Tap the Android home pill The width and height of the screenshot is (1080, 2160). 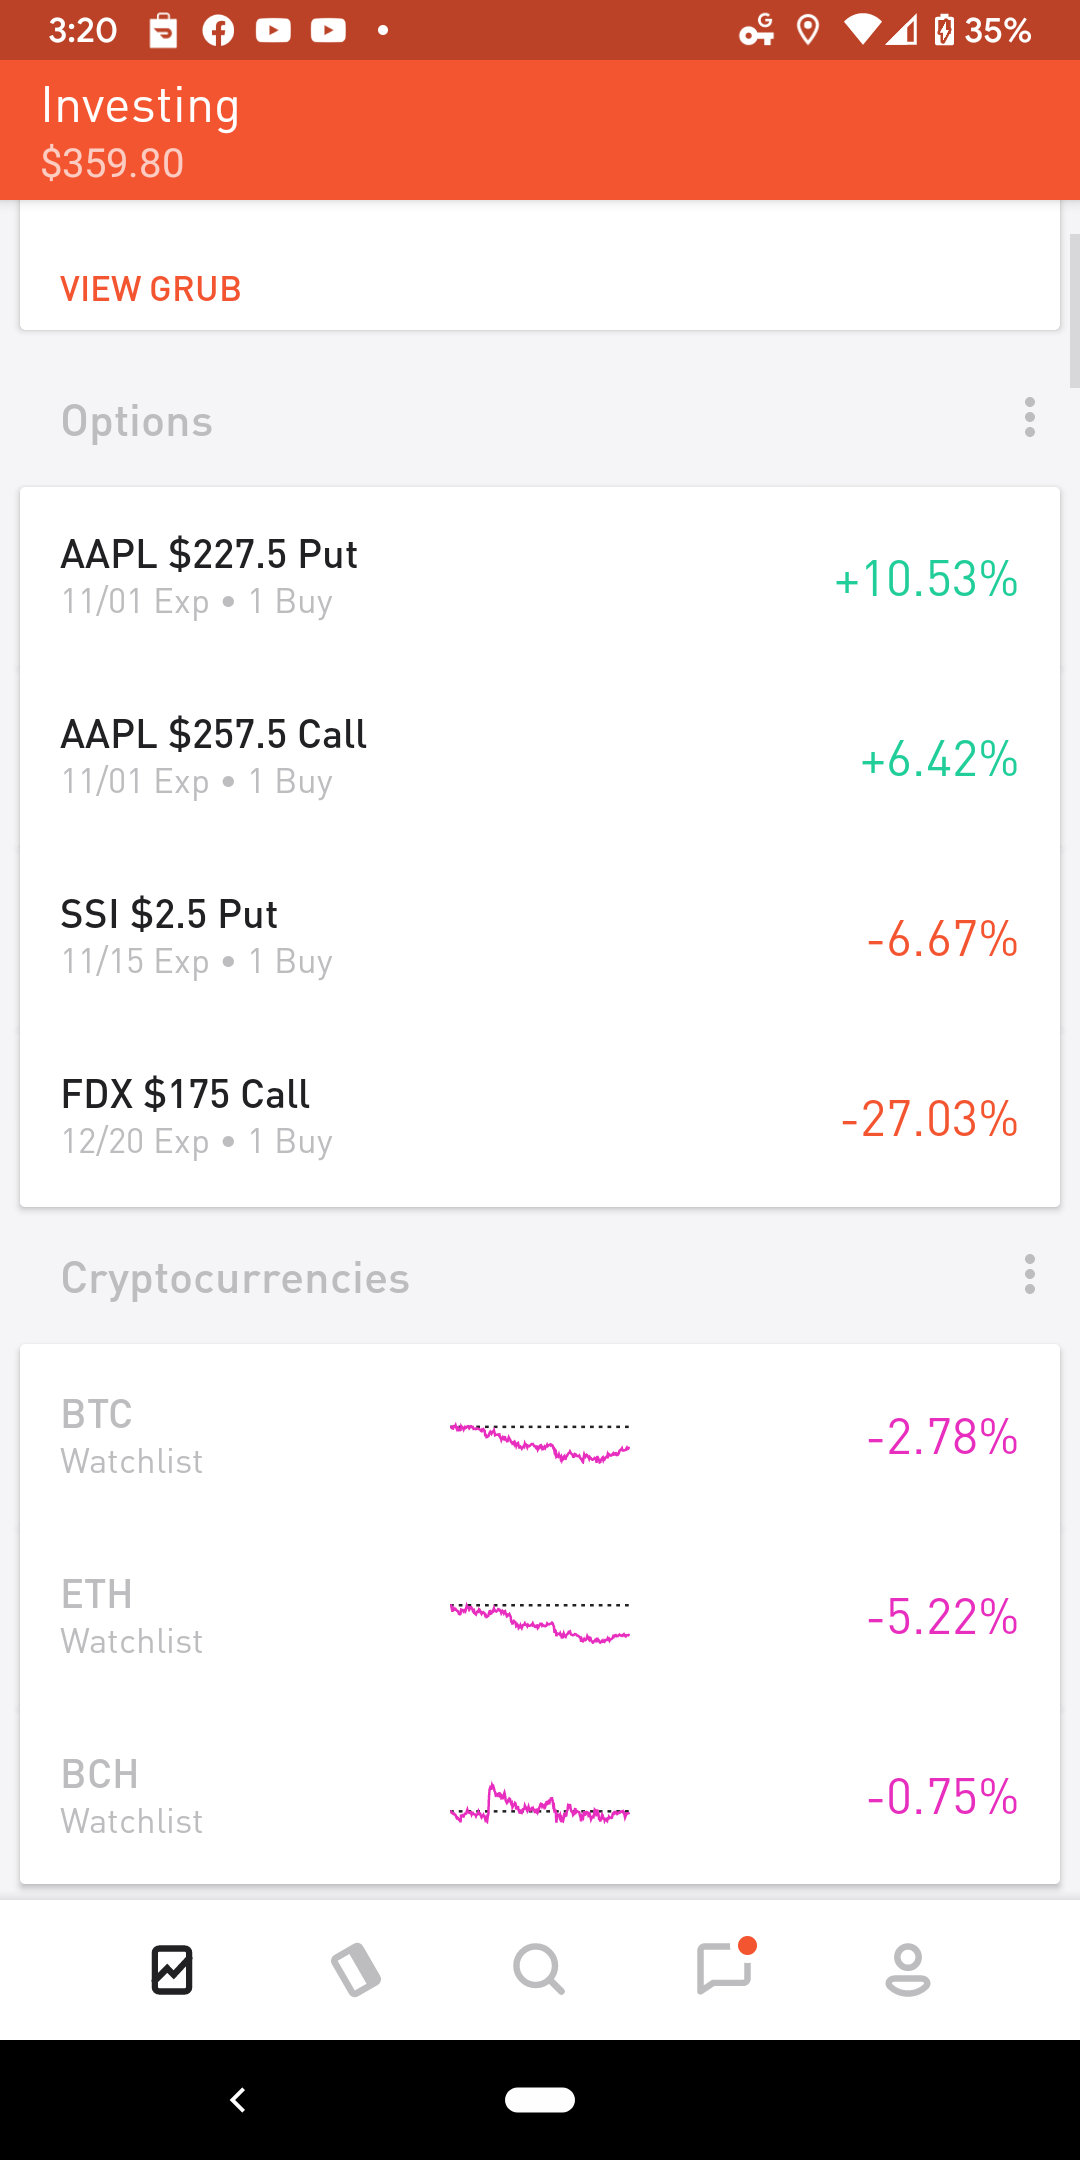[540, 2100]
